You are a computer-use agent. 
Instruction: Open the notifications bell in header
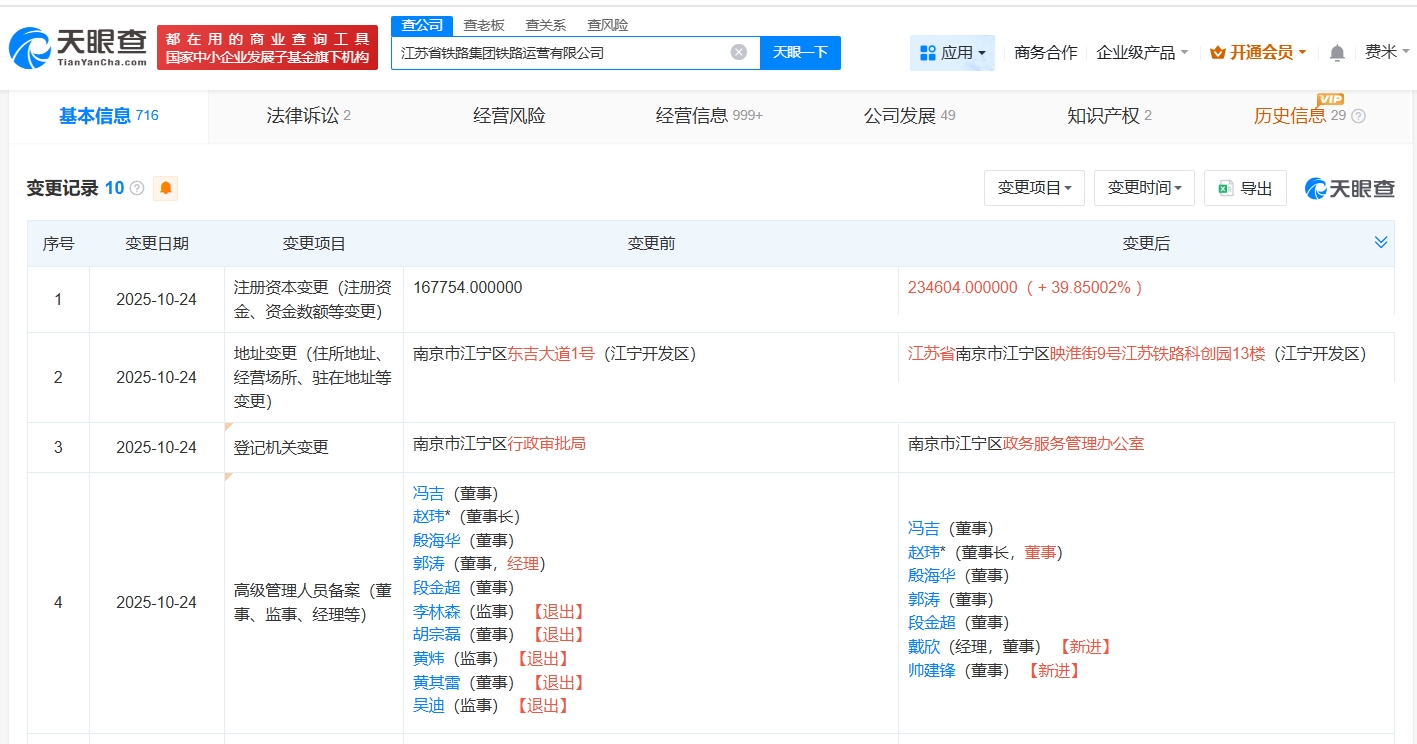(x=1337, y=53)
